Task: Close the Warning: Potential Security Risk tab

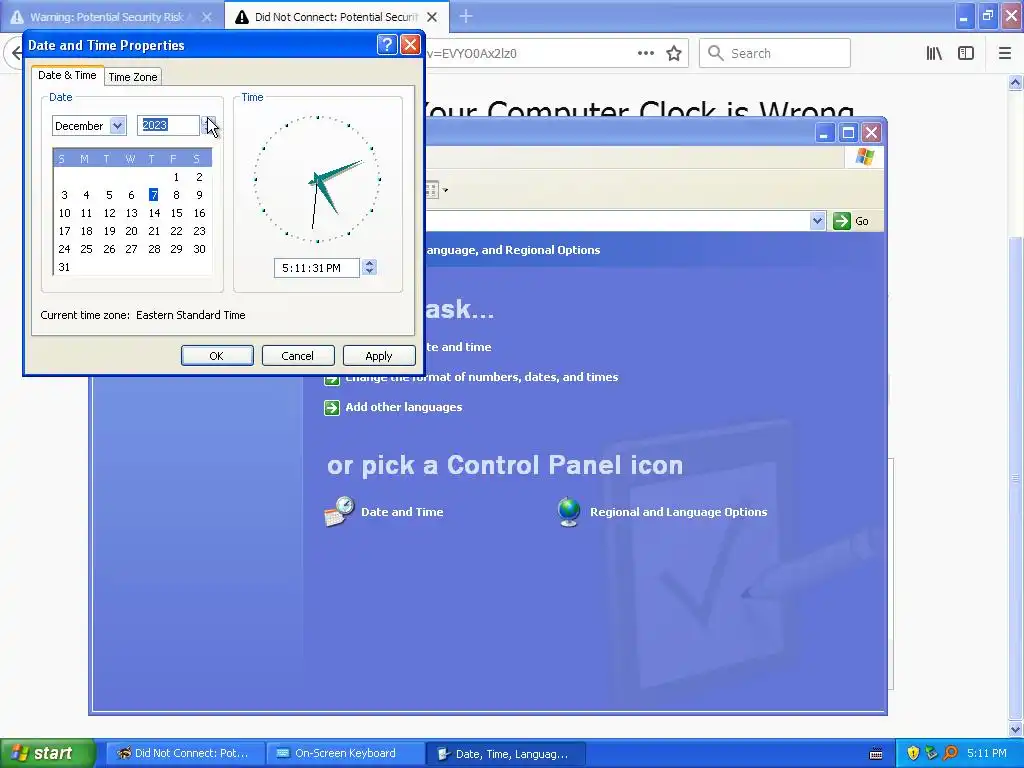Action: (x=206, y=17)
